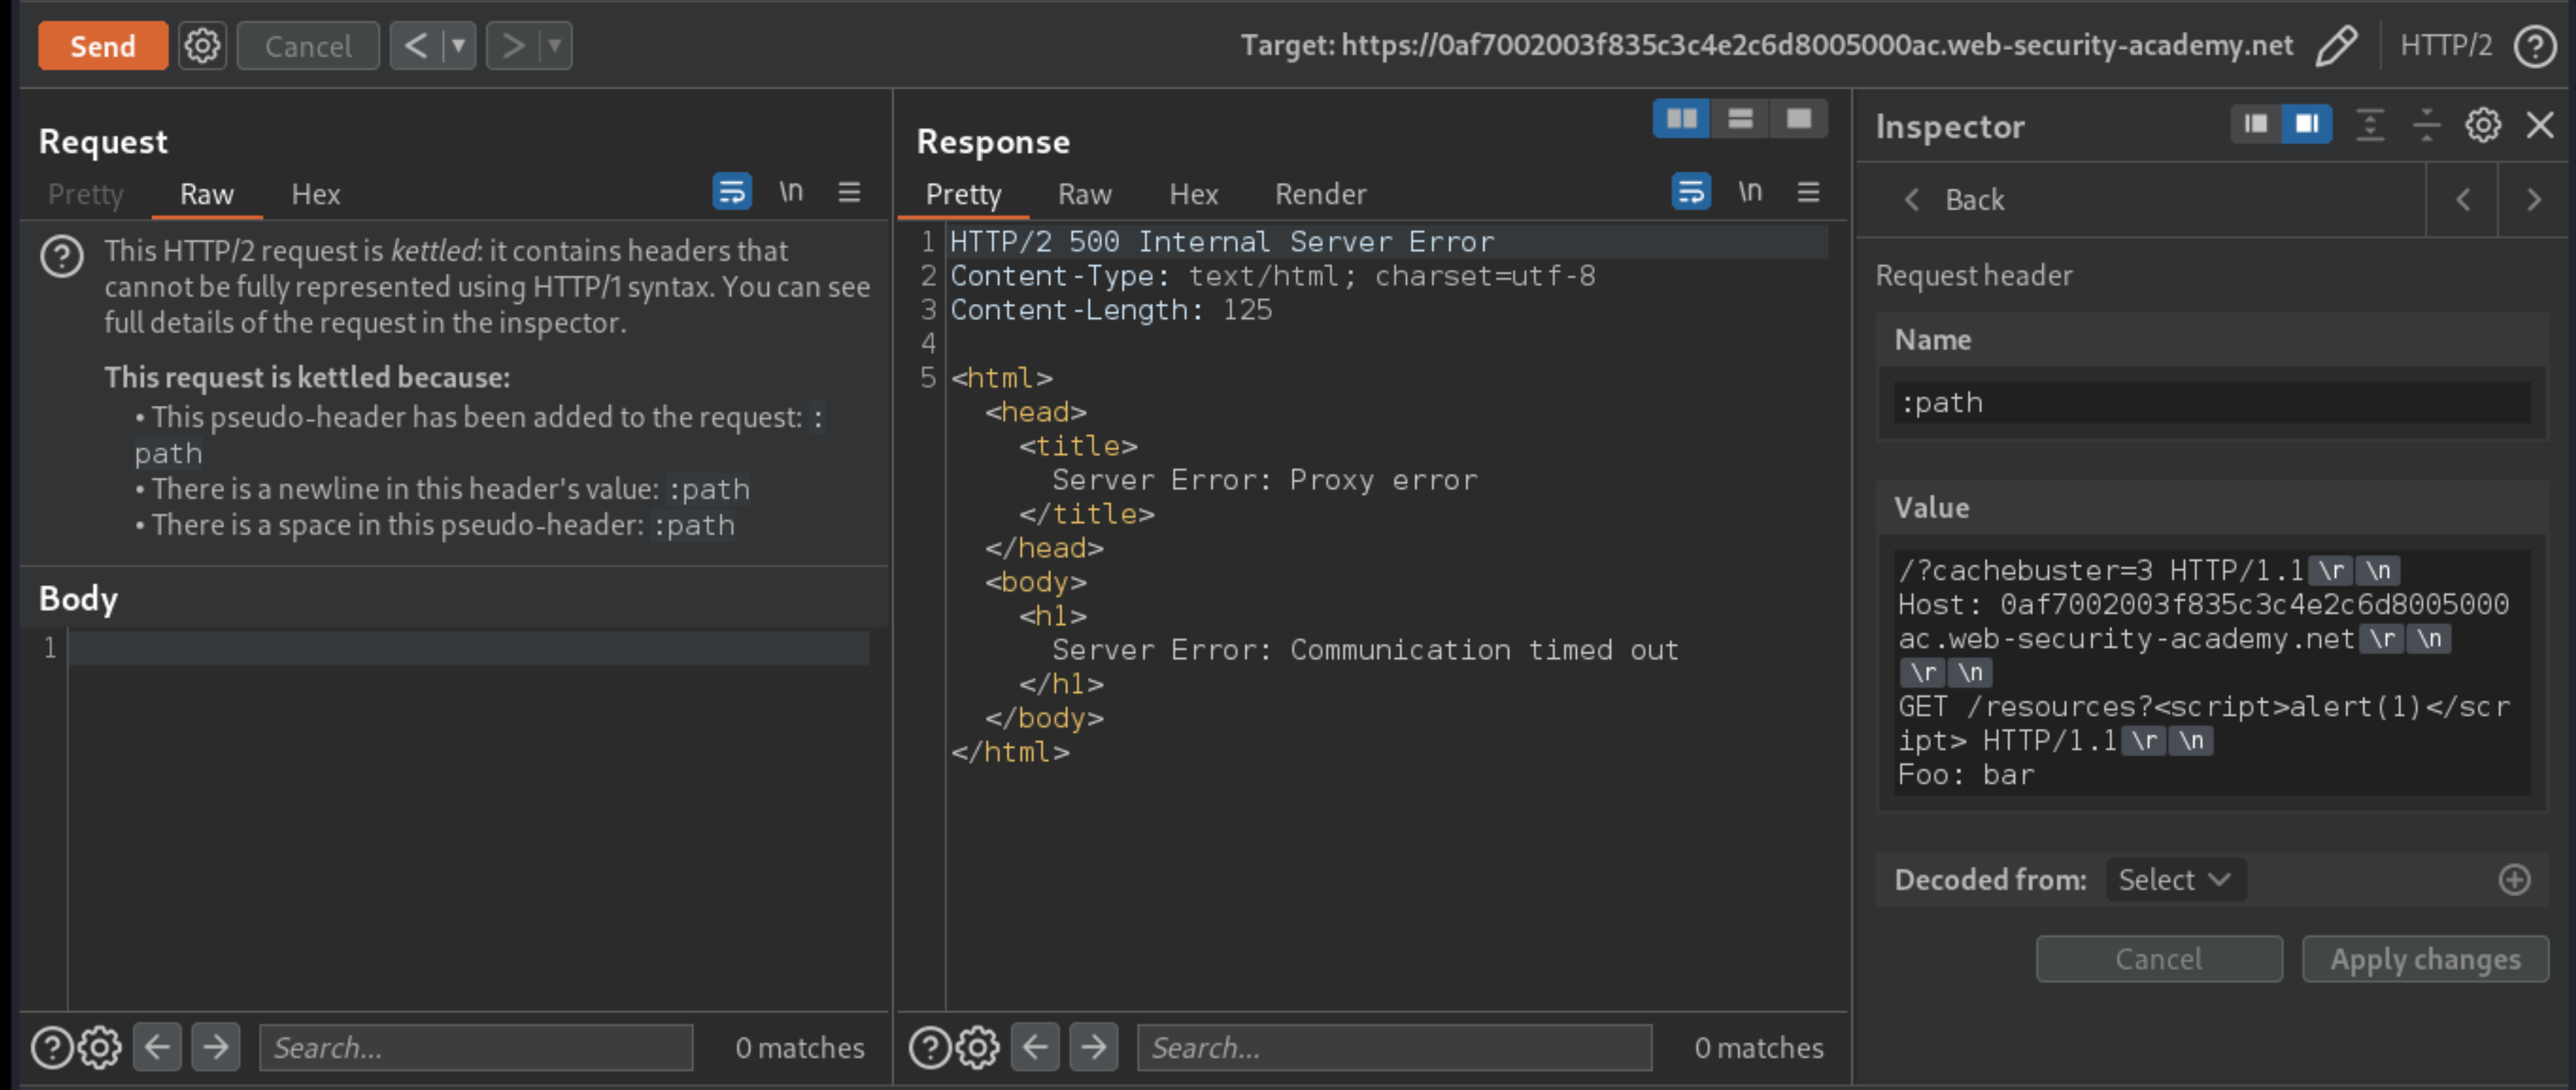Image resolution: width=2576 pixels, height=1090 pixels.
Task: Open Response search settings gear
Action: coord(978,1048)
